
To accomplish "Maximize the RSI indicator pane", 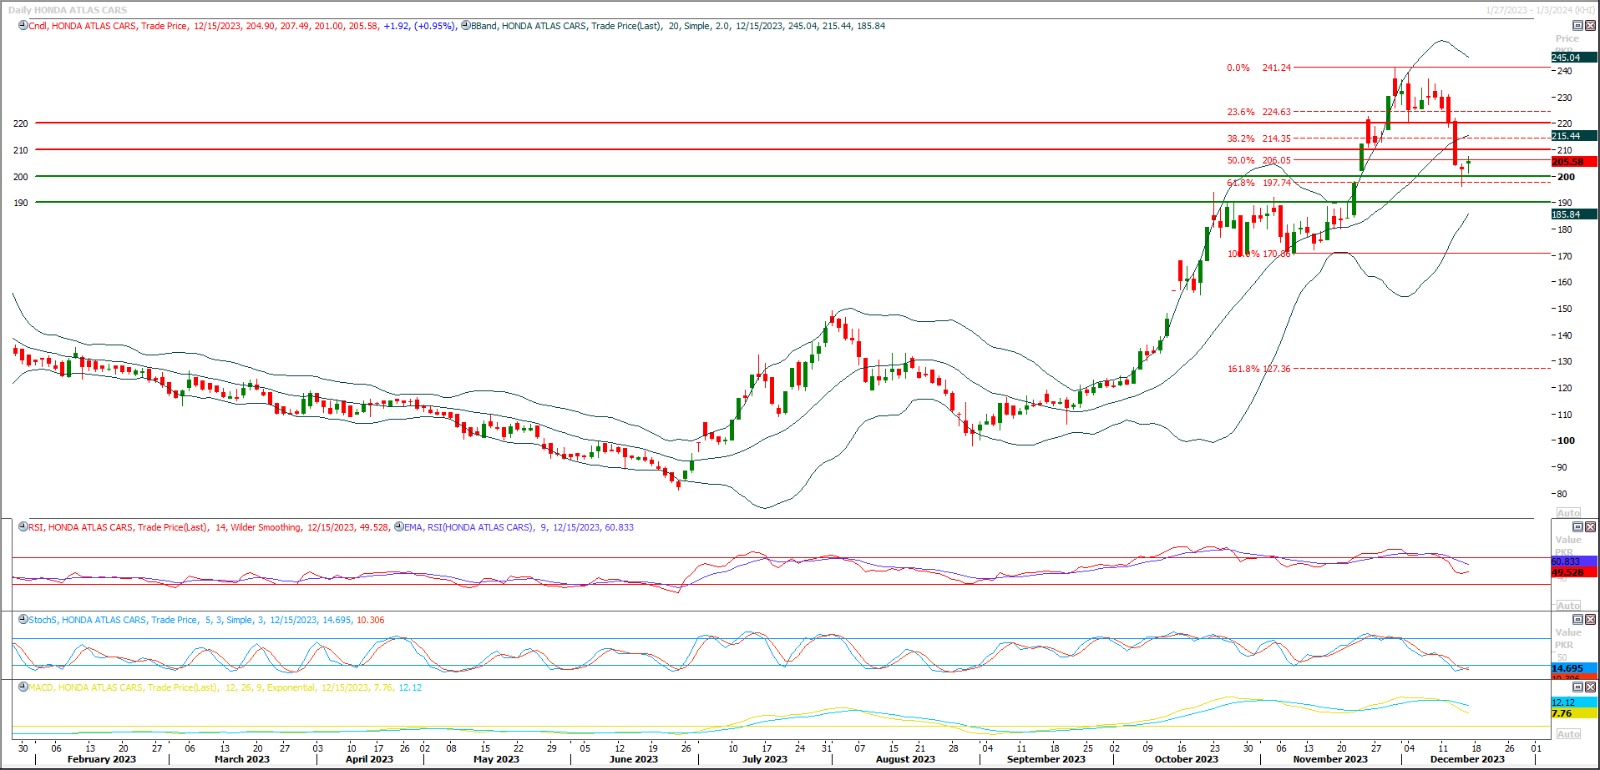I will coord(1578,527).
